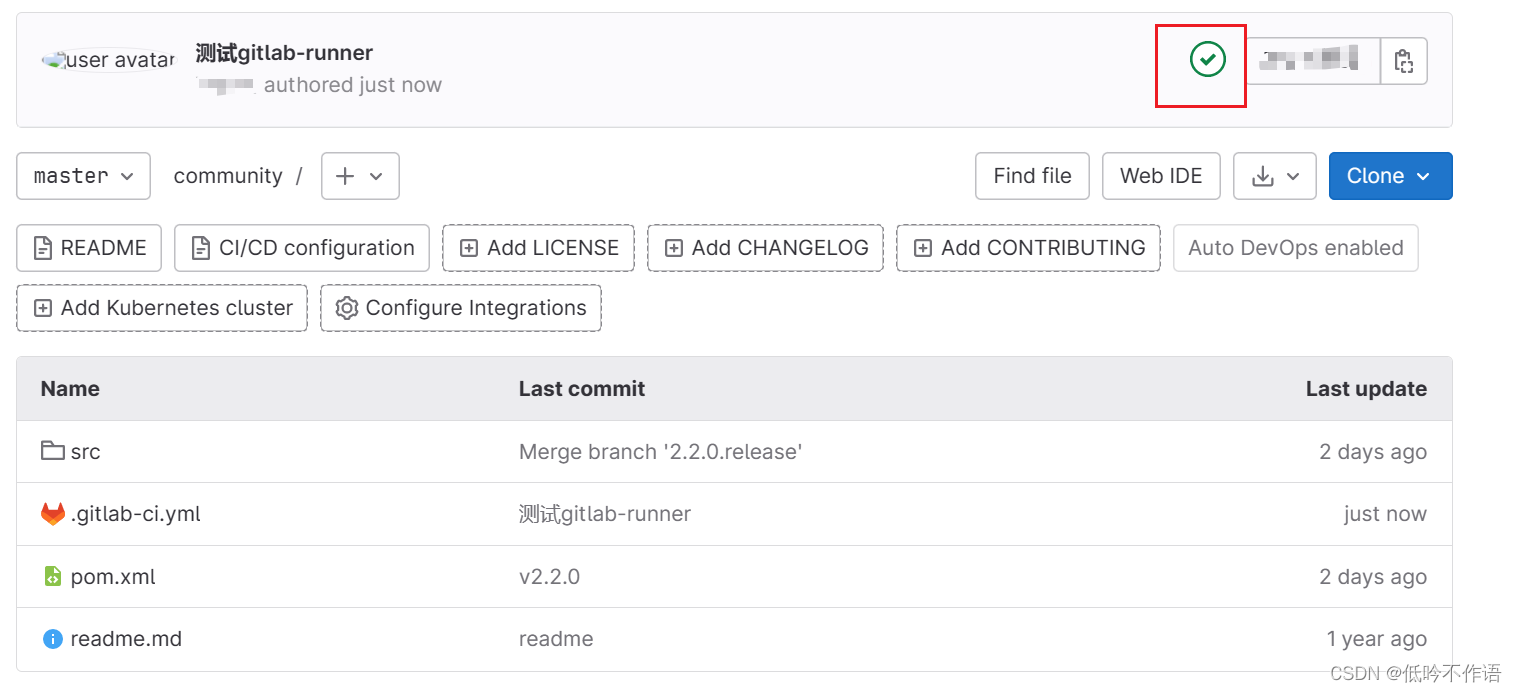Image resolution: width=1517 pixels, height=692 pixels.
Task: Expand the plus dropdown next to the breadcrumb
Action: tap(360, 175)
